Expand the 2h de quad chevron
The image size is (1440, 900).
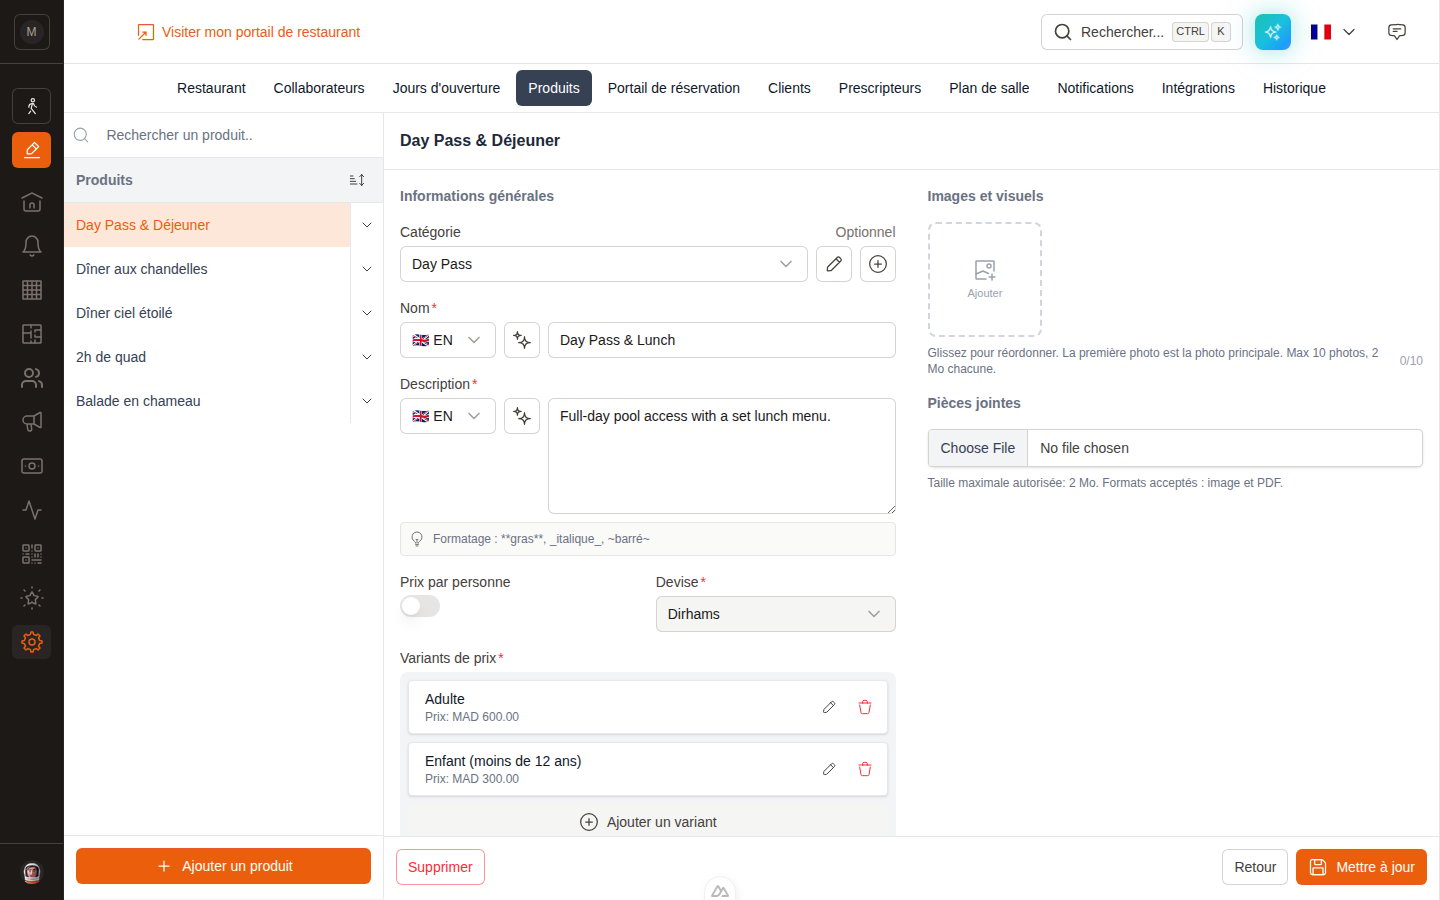pos(367,357)
